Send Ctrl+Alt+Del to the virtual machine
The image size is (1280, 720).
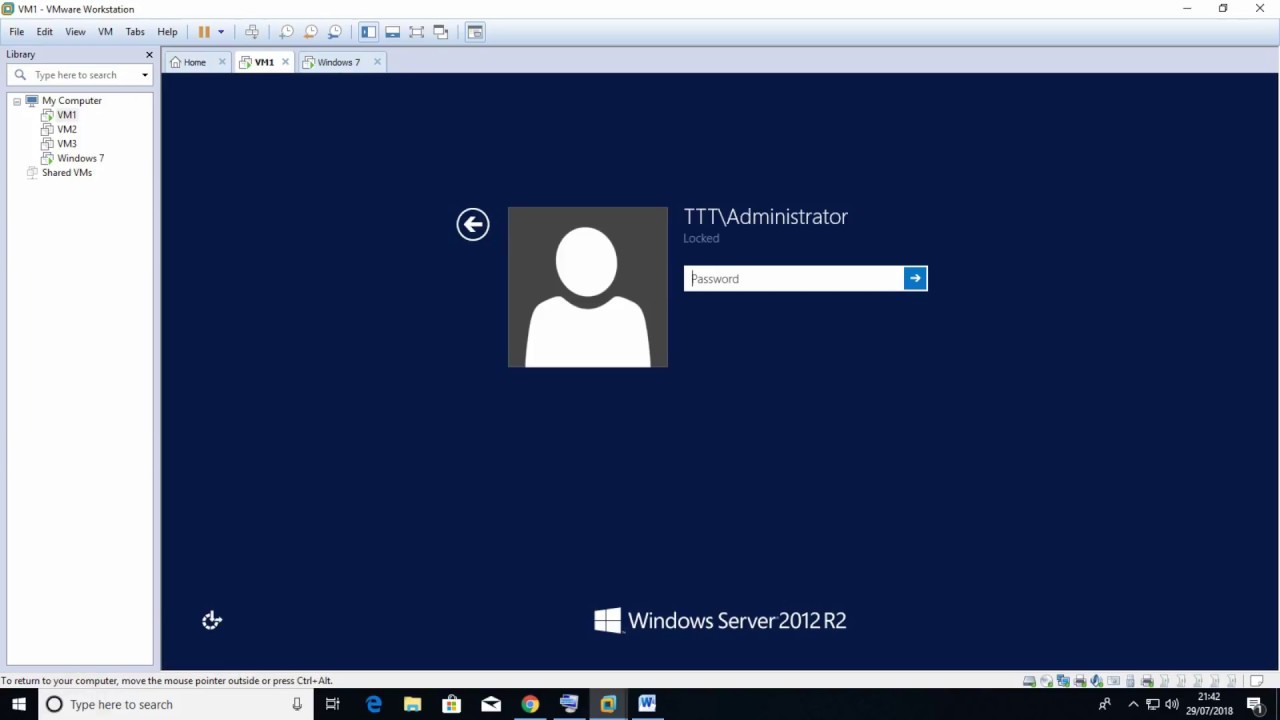coord(252,32)
